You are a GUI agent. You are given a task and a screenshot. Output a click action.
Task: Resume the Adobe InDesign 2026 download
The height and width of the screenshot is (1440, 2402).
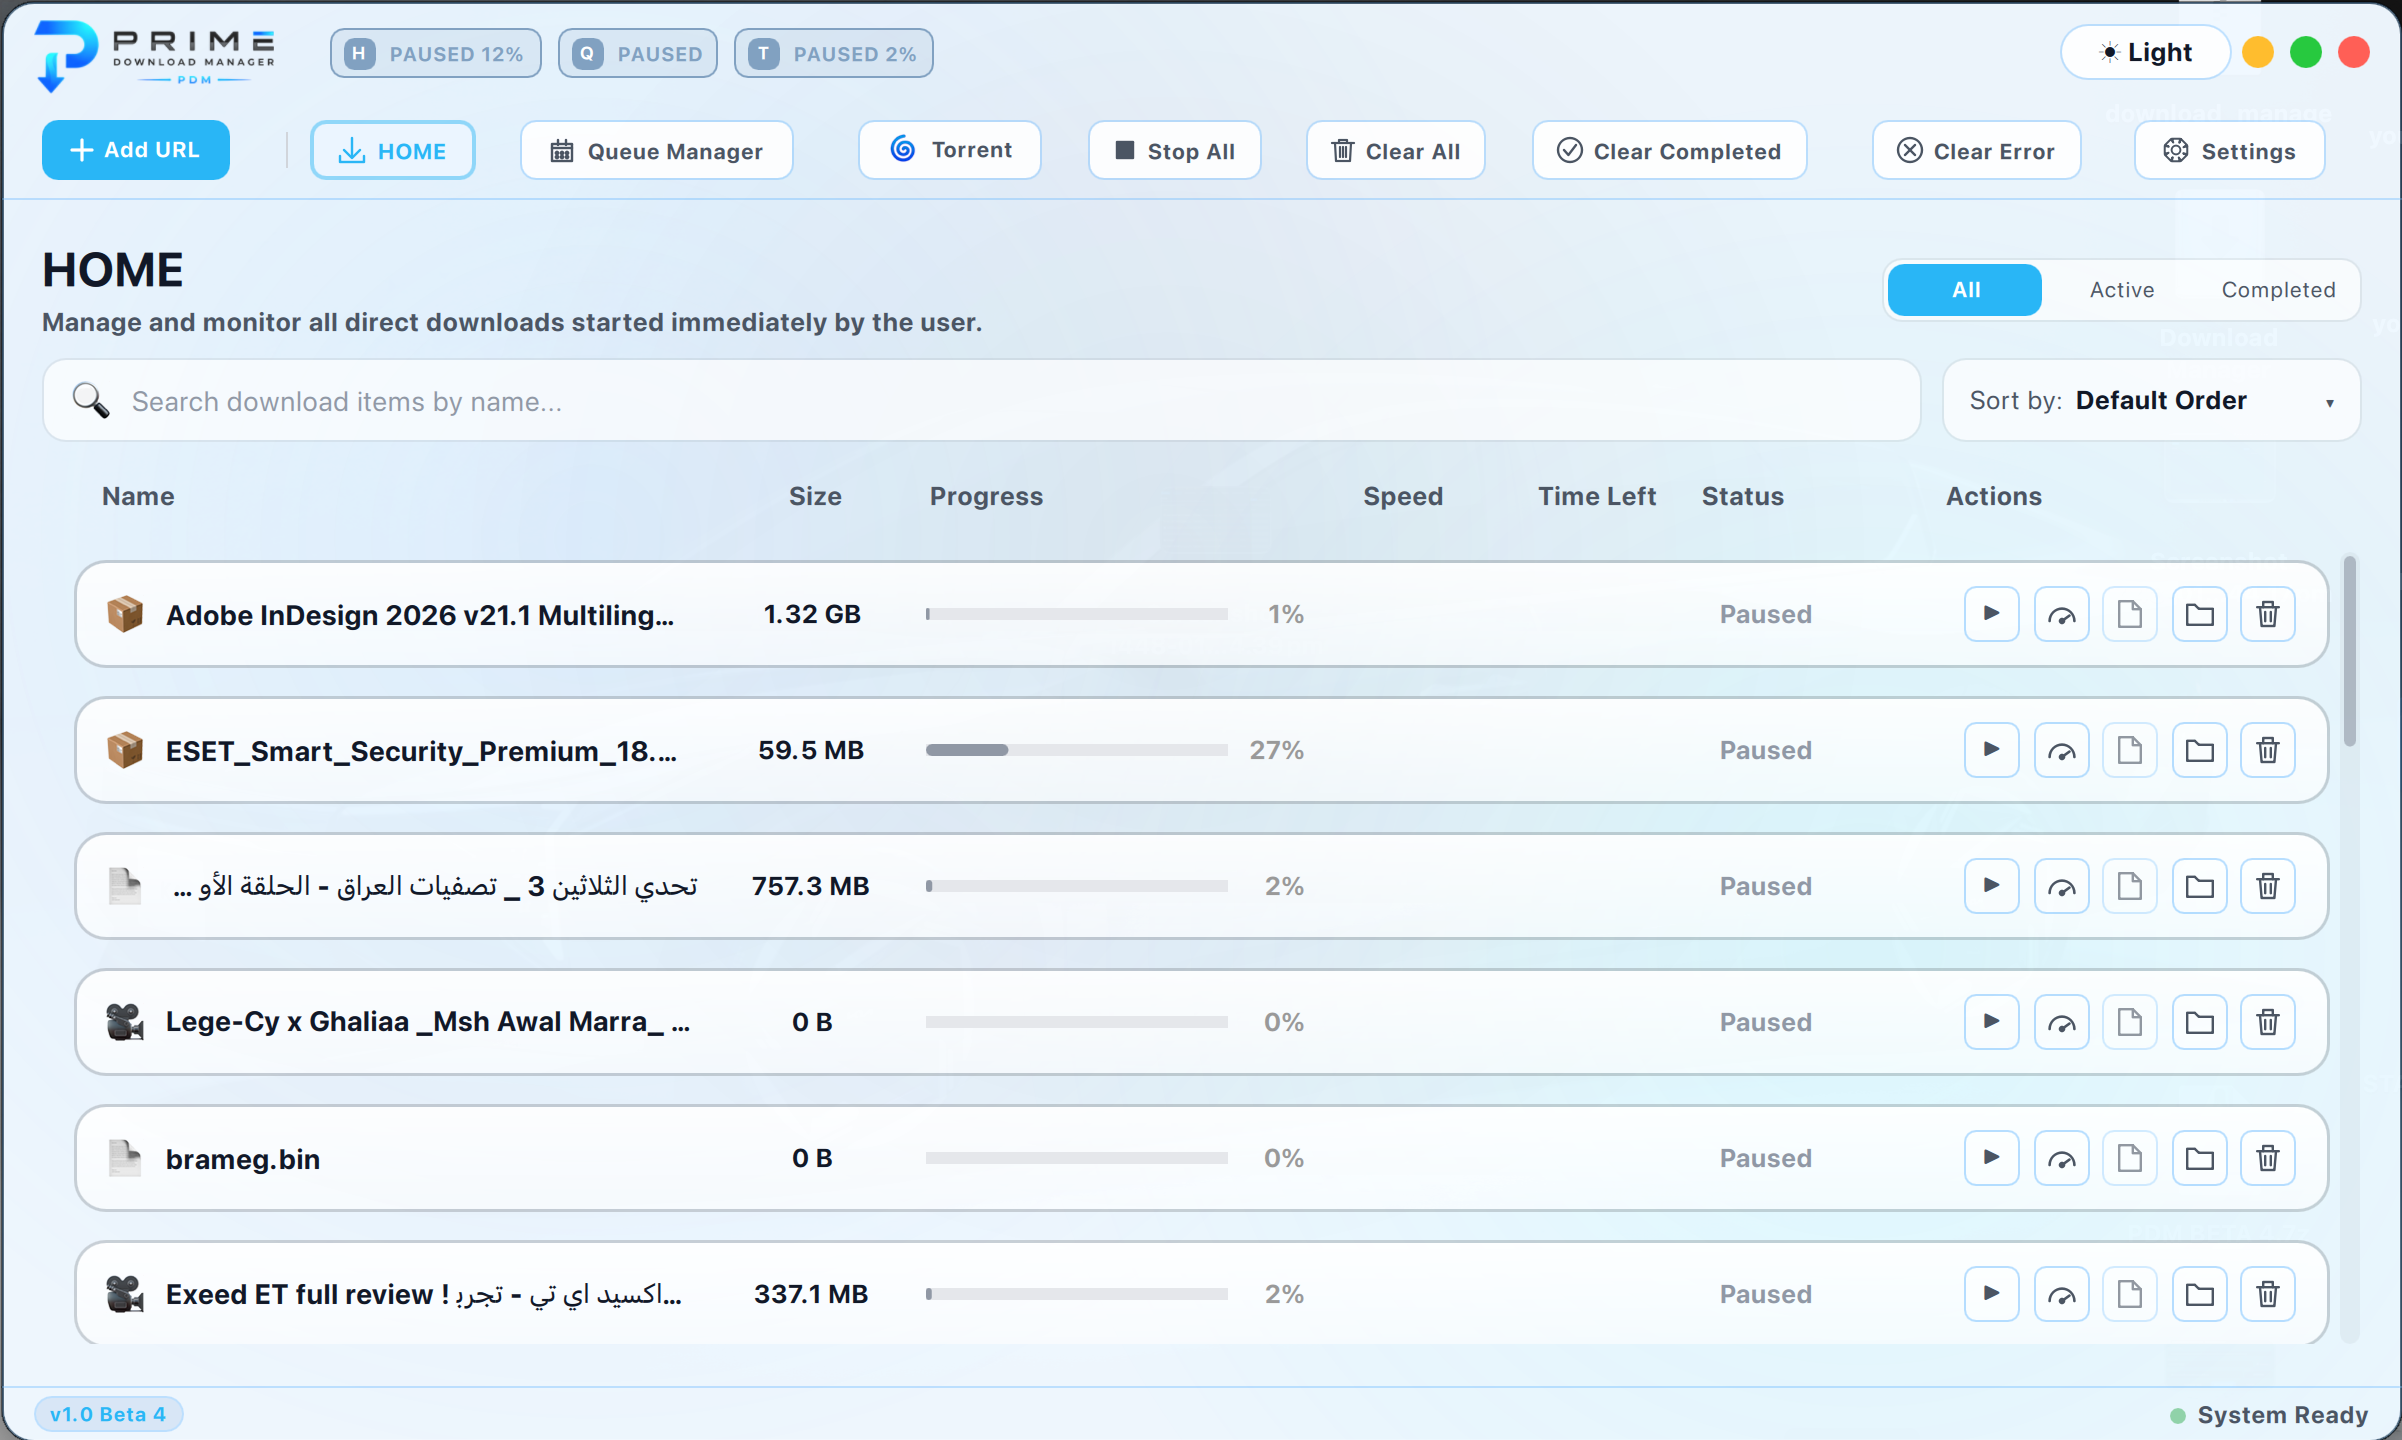[1991, 614]
